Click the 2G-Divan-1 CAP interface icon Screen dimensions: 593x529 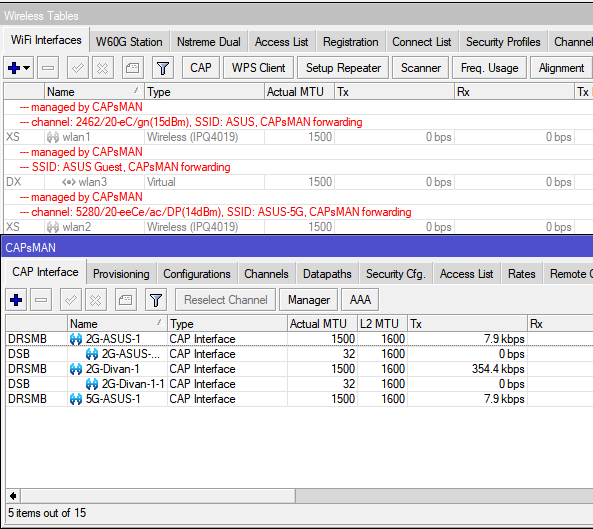[x=76, y=369]
